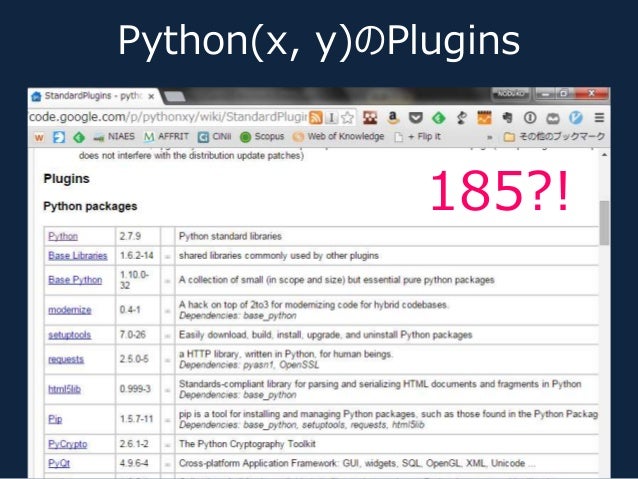Select the StandardPlugins browser tab

point(94,96)
